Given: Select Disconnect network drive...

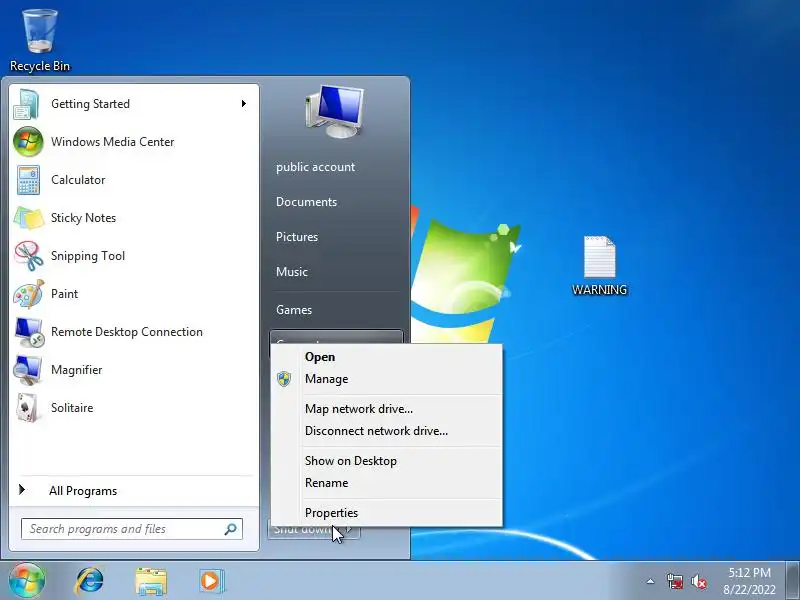Looking at the screenshot, I should 387,431.
